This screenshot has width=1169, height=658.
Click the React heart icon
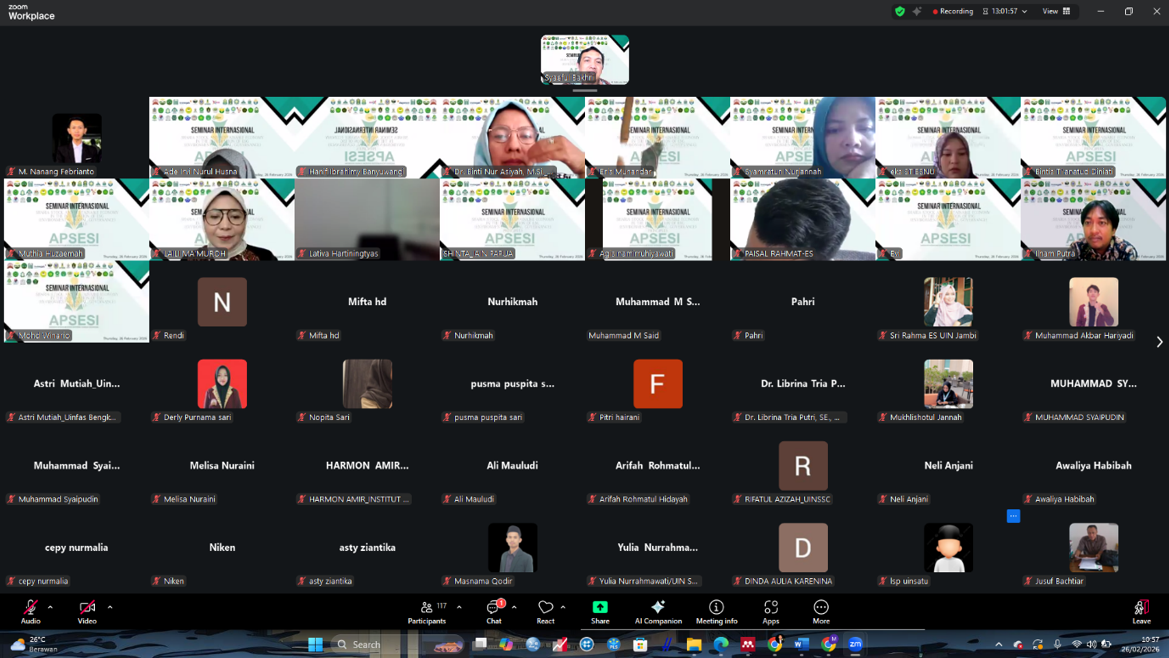click(x=545, y=611)
